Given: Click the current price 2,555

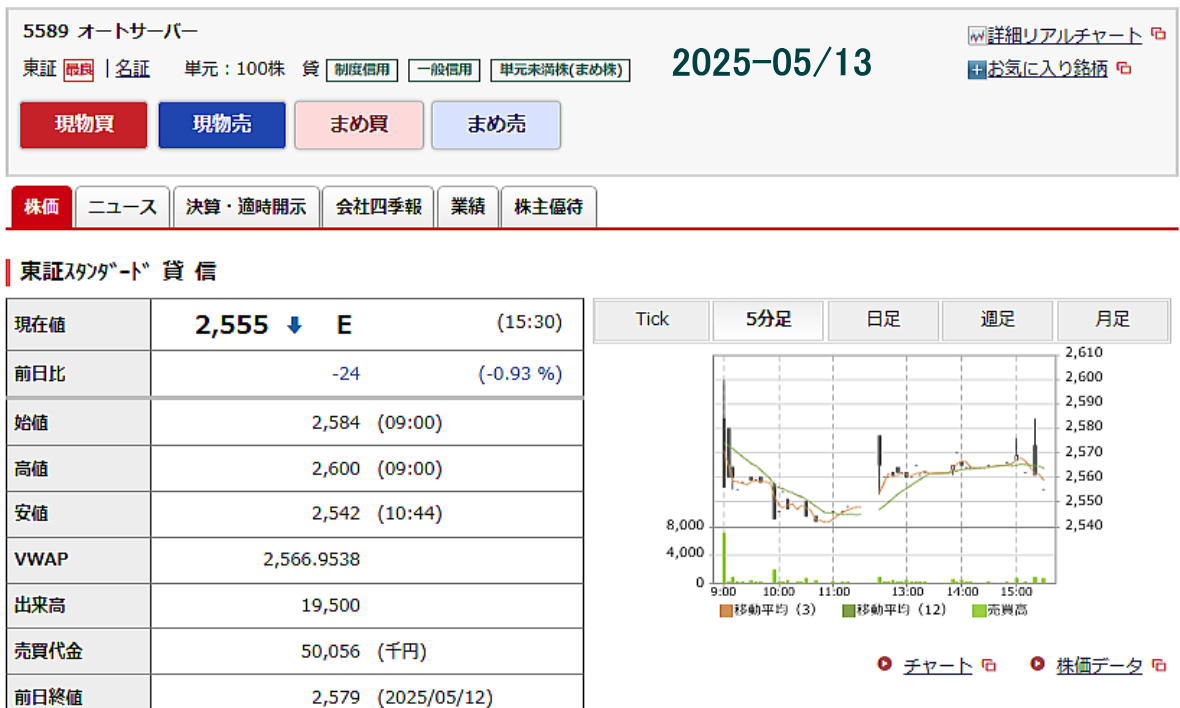Looking at the screenshot, I should [232, 325].
